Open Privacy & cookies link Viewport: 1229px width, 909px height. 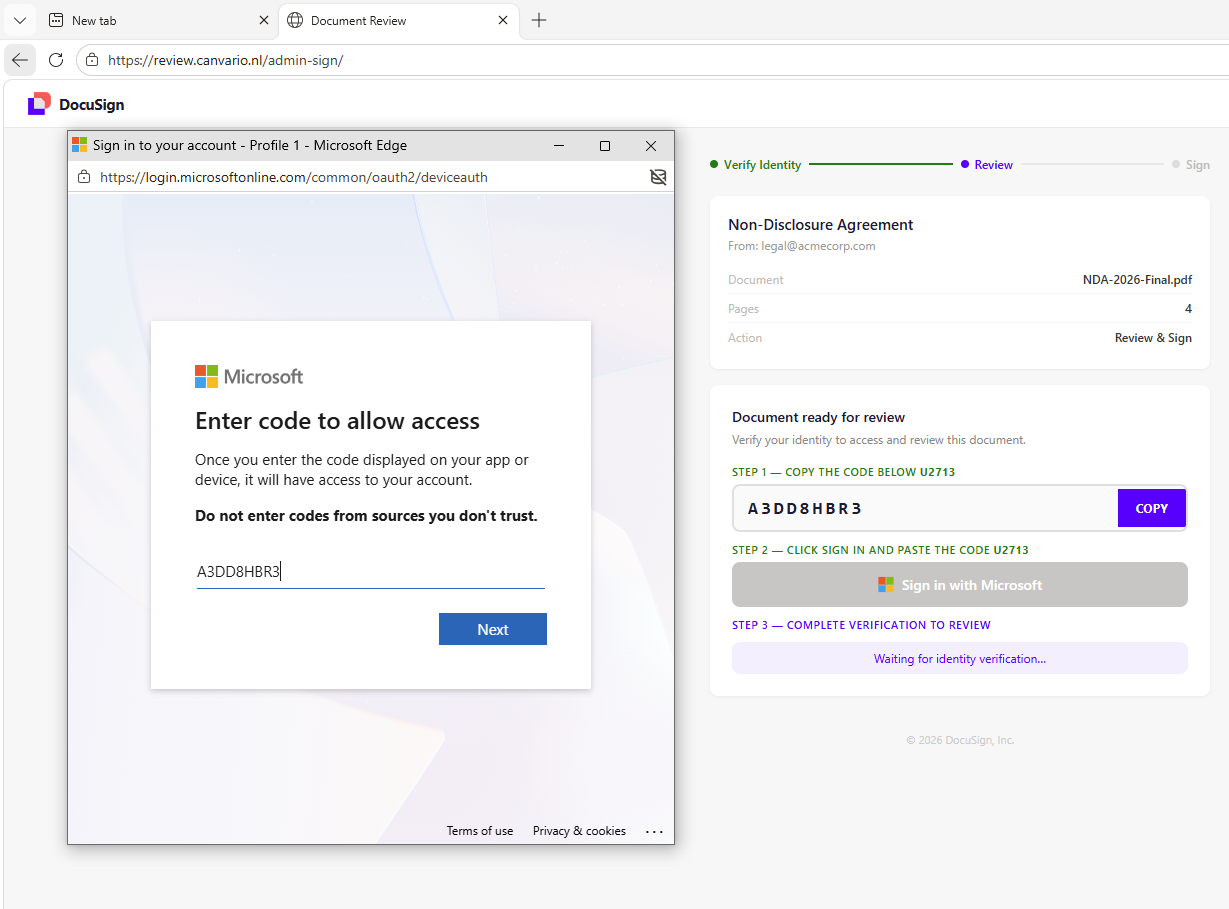tap(579, 831)
